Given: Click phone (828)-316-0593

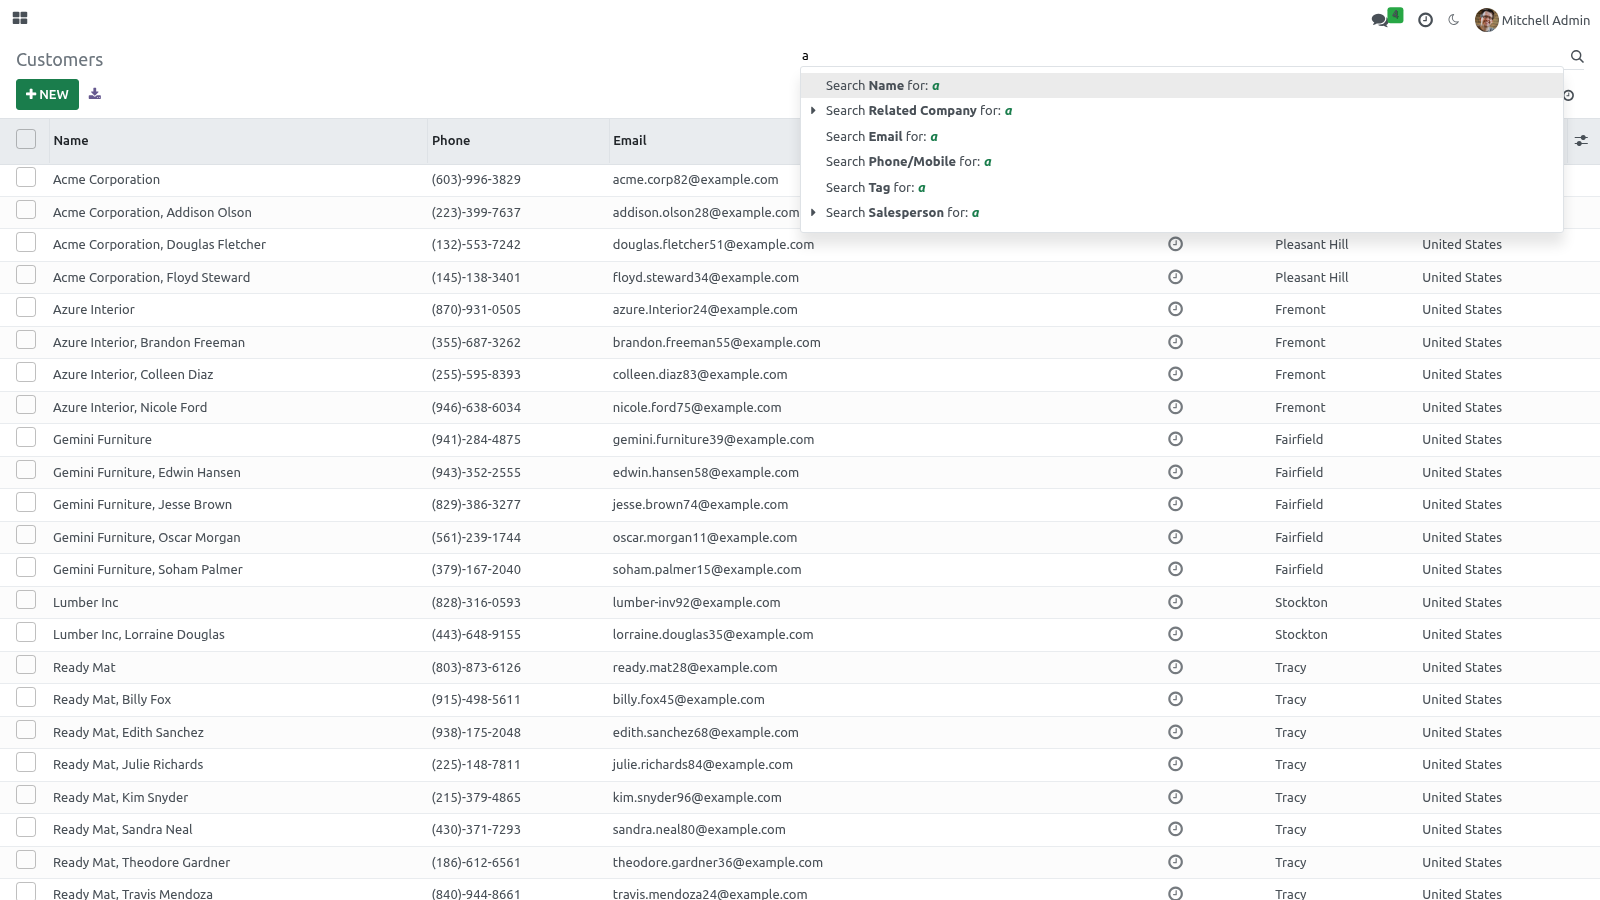Looking at the screenshot, I should (476, 603).
